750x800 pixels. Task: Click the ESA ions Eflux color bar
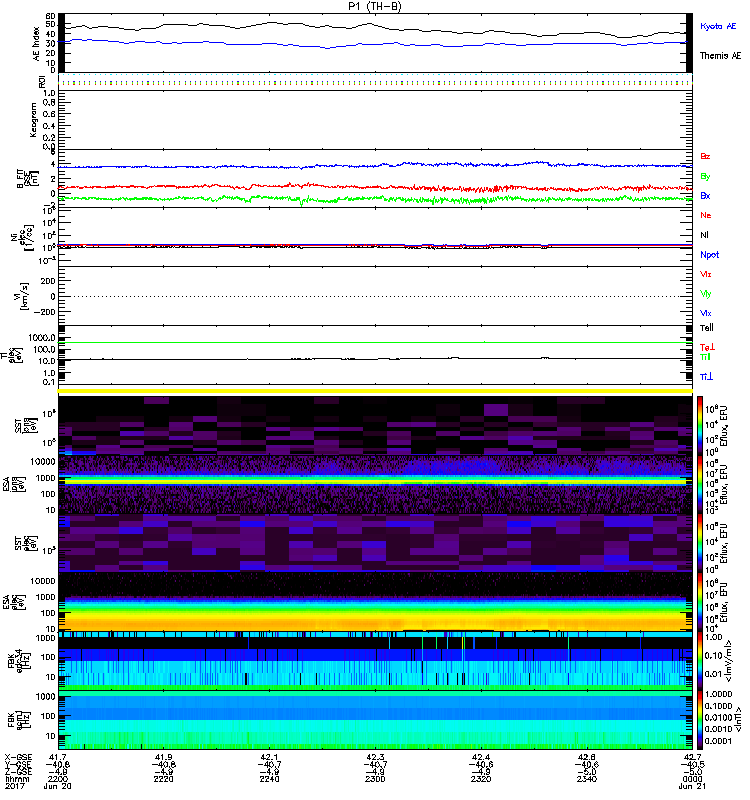click(700, 484)
